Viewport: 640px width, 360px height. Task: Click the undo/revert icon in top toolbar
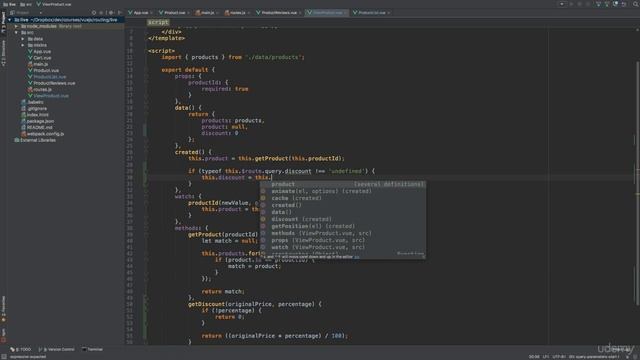[624, 4]
